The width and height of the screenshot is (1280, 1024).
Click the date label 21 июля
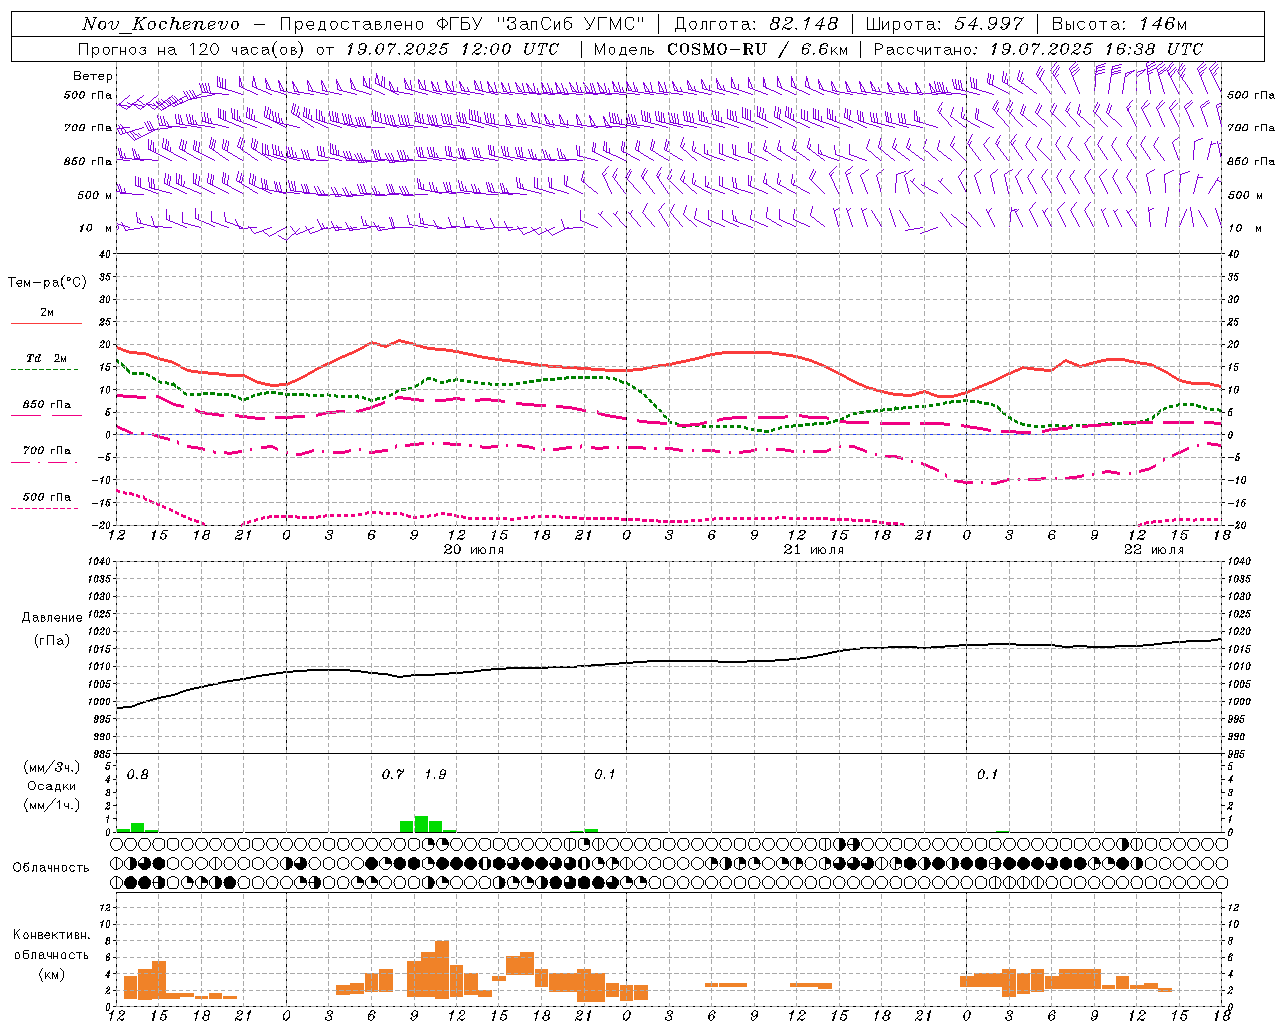pyautogui.click(x=813, y=550)
